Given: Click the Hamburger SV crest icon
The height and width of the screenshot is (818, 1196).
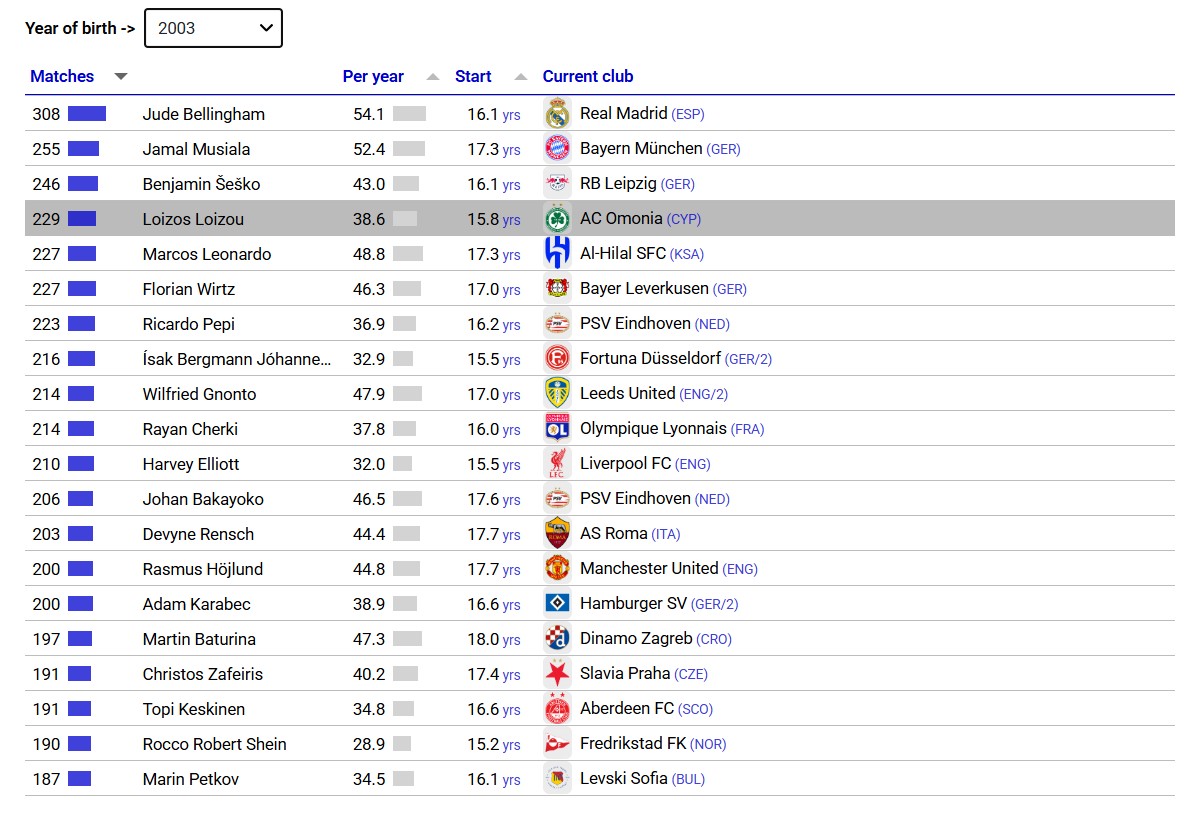Looking at the screenshot, I should 558,604.
